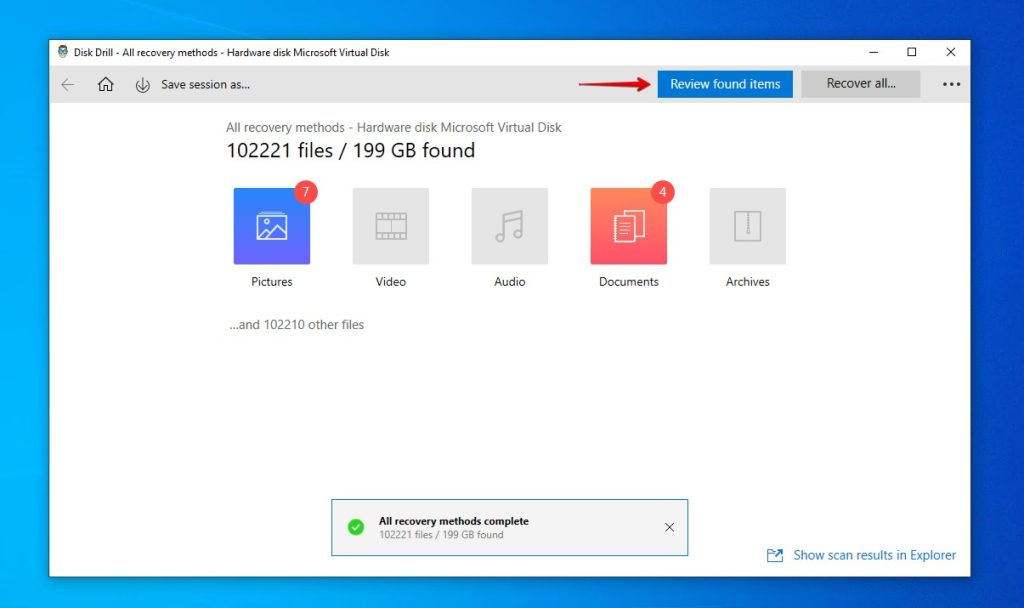Open Review found items
1024x608 pixels.
click(725, 84)
